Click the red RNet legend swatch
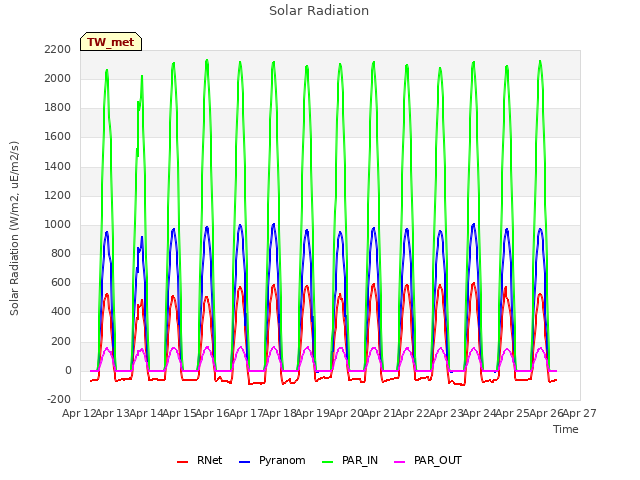Screen dimensions: 640x480 (182, 461)
